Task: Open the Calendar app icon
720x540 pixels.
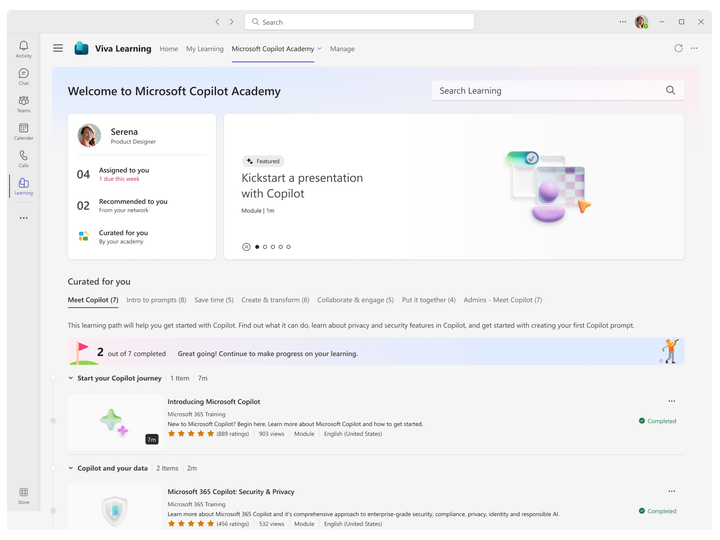Action: click(x=23, y=131)
